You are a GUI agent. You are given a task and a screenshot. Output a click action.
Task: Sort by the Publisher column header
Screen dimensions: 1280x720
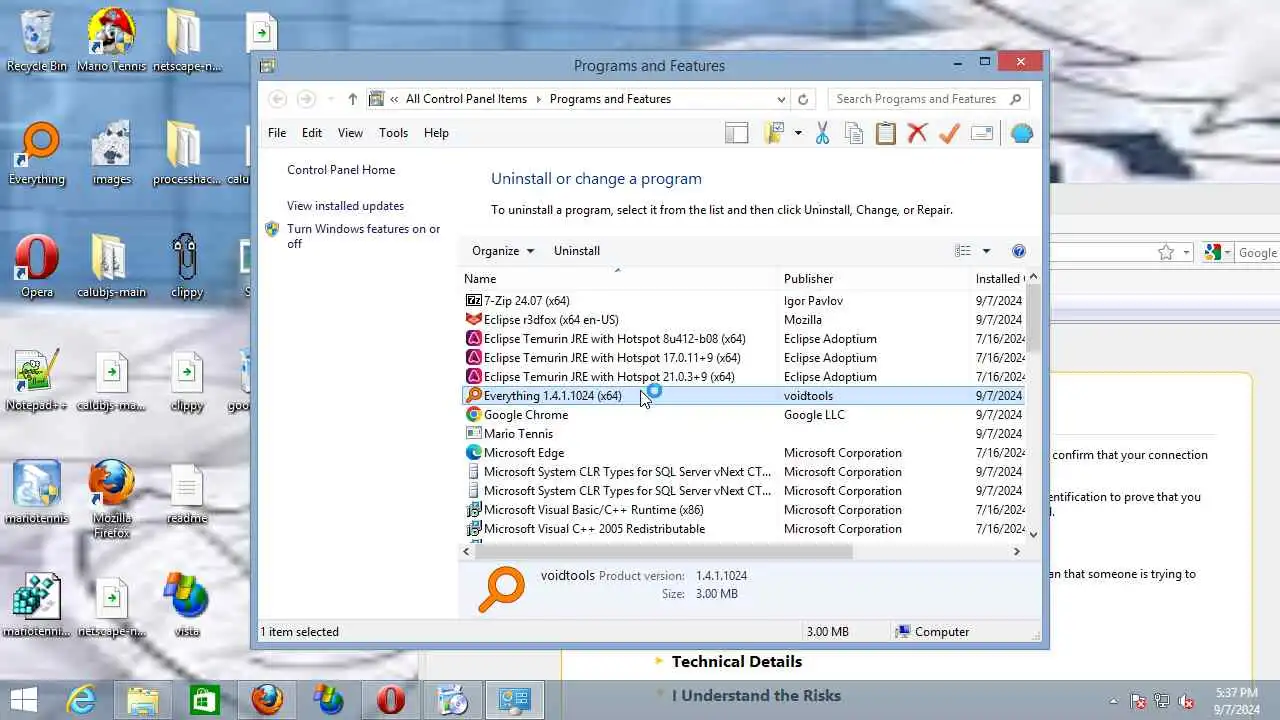[x=876, y=279]
